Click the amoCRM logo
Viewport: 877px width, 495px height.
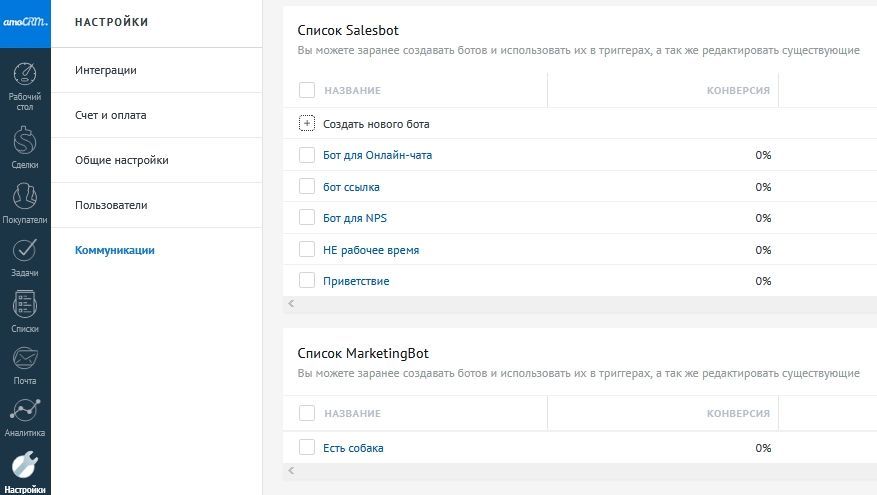[25, 22]
